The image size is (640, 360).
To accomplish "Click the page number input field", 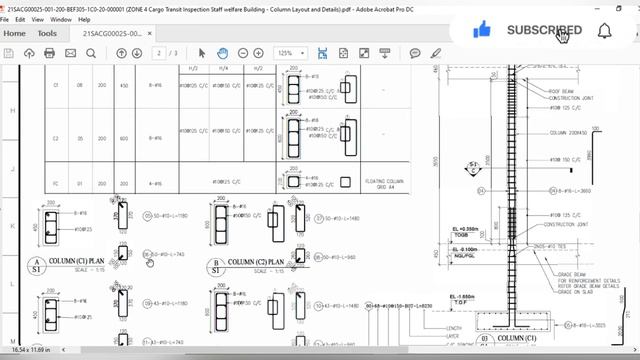I will pyautogui.click(x=159, y=53).
